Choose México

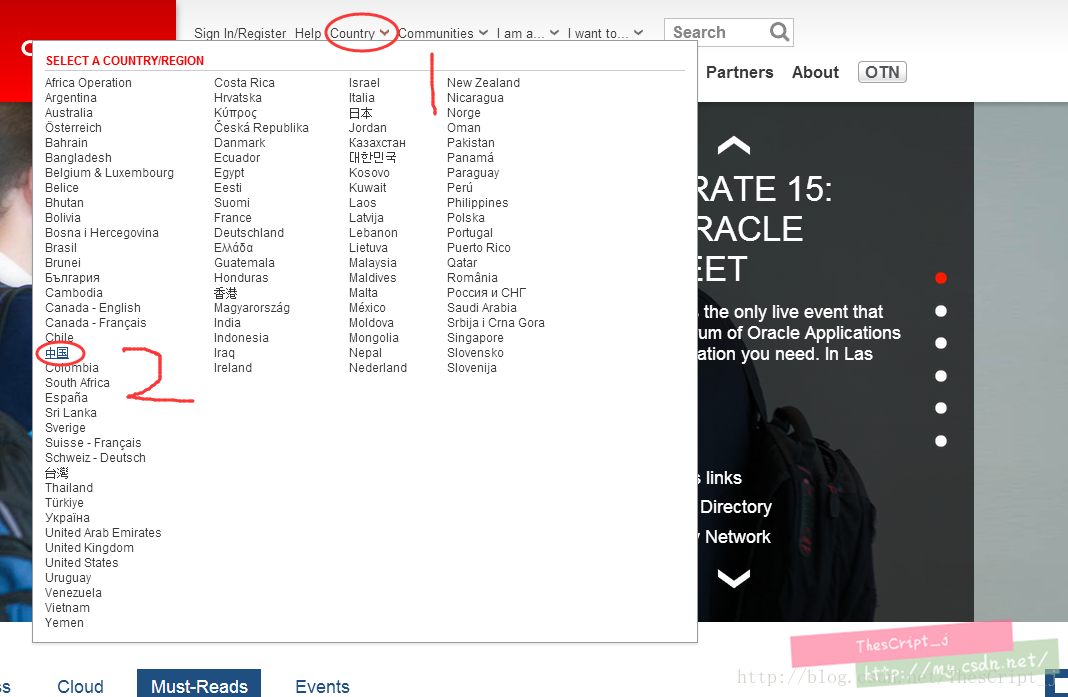[x=367, y=308]
